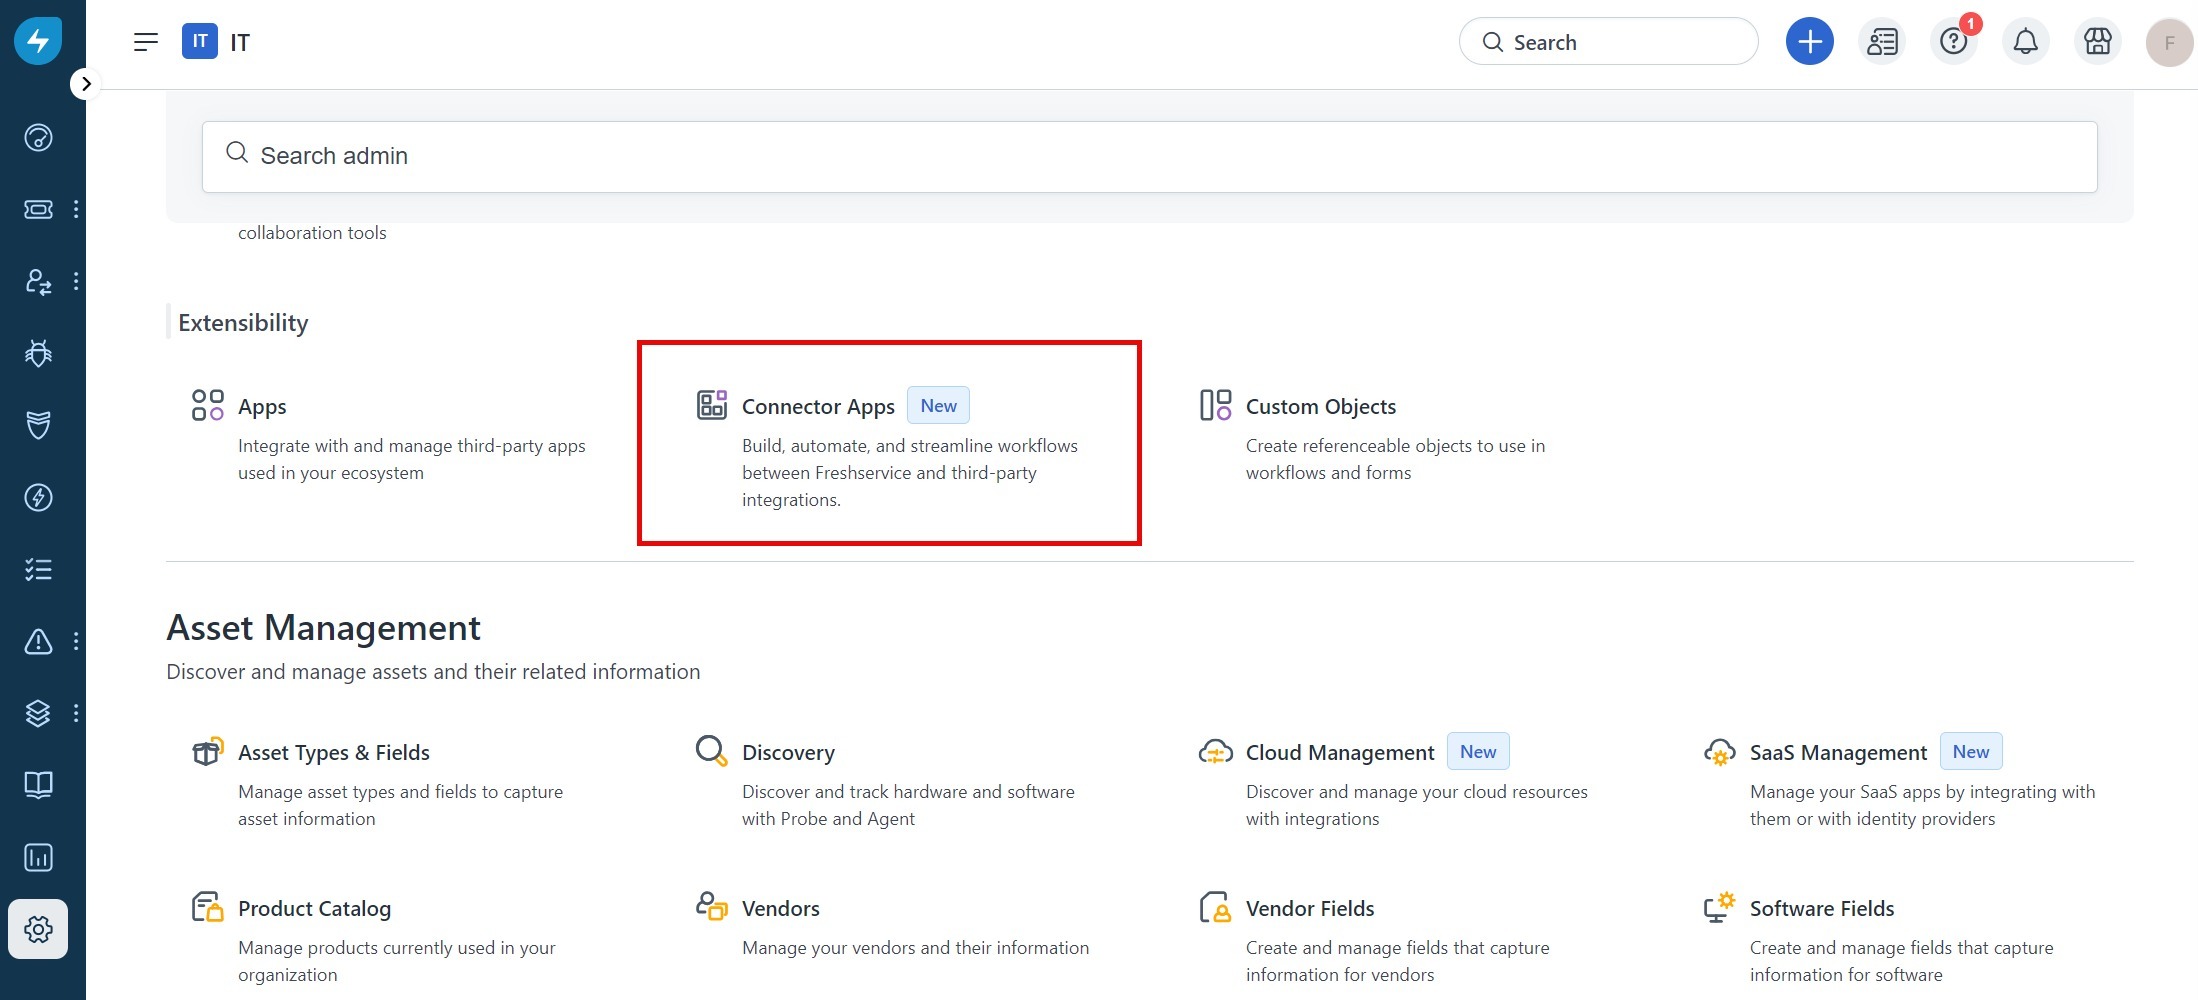Image resolution: width=2198 pixels, height=1000 pixels.
Task: Open the shield icon in sidebar
Action: [x=38, y=425]
